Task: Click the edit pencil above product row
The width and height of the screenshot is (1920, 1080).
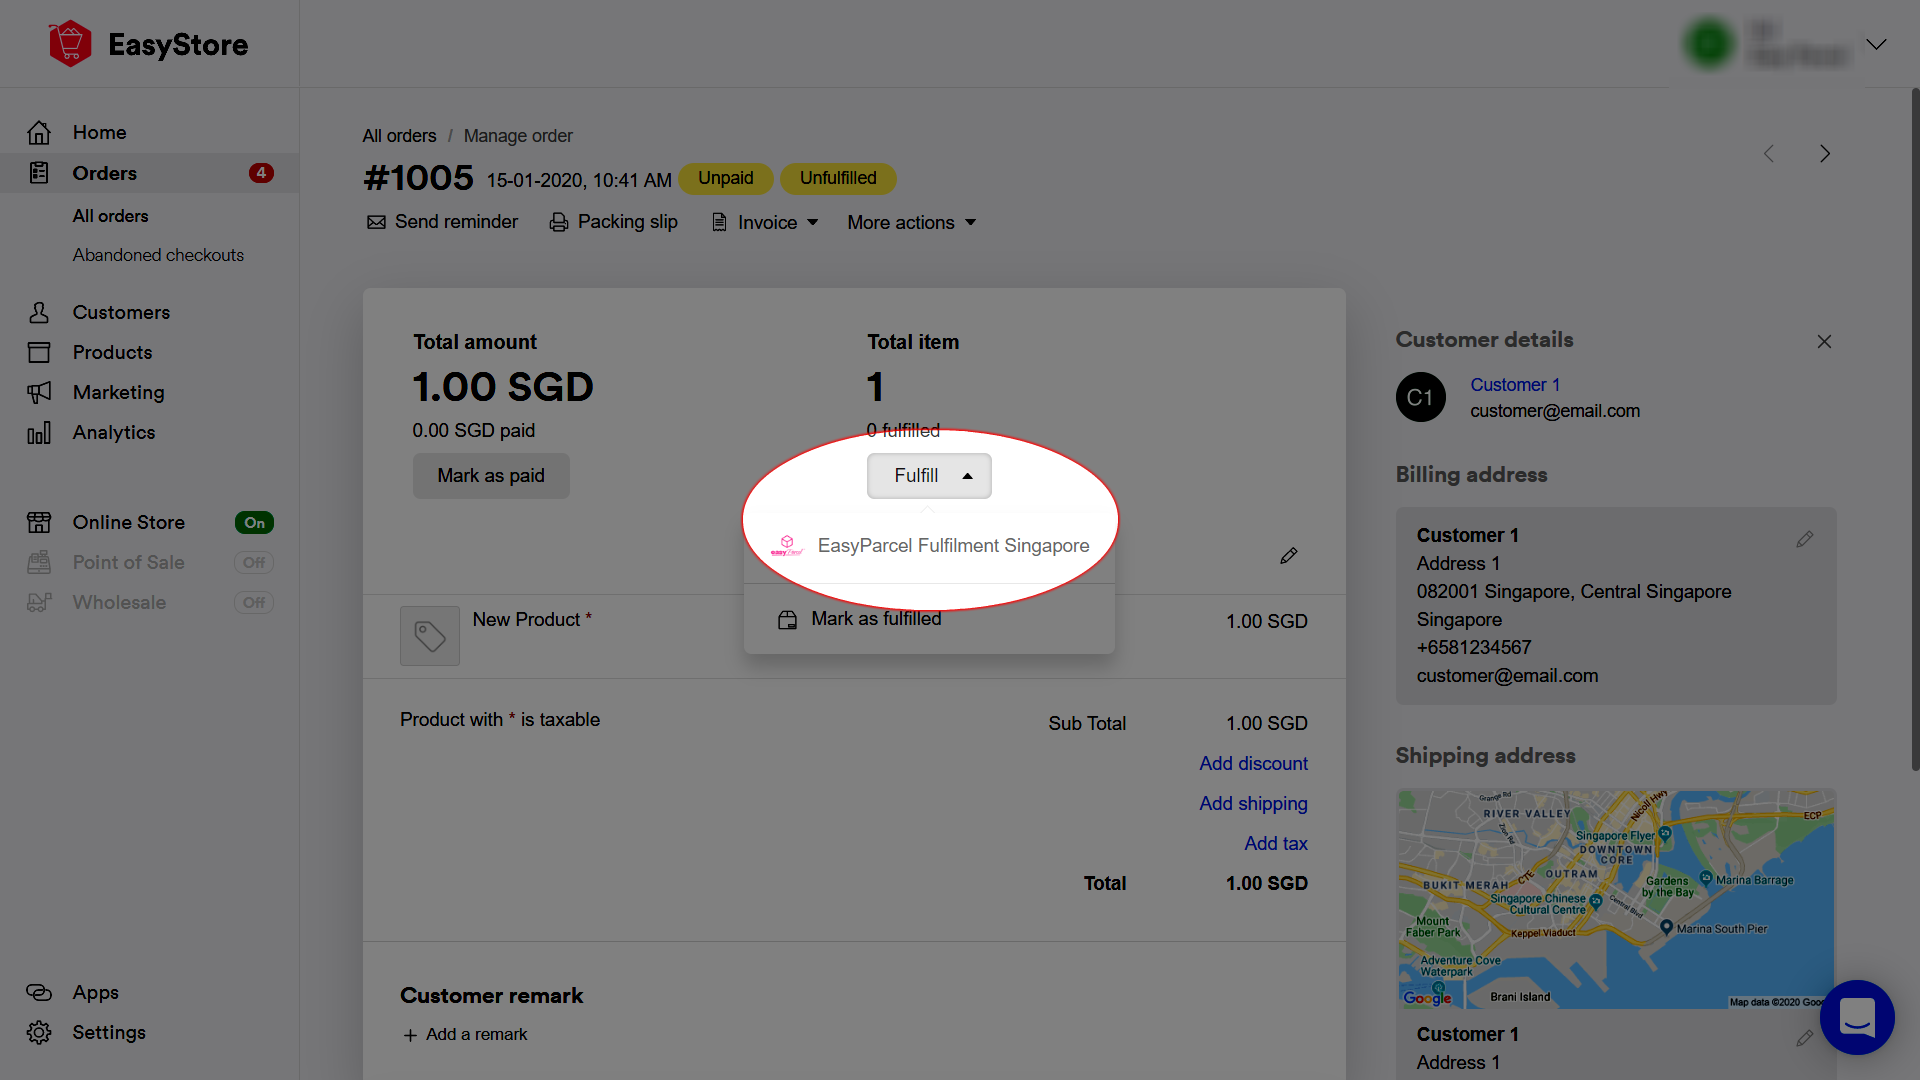Action: [1288, 556]
